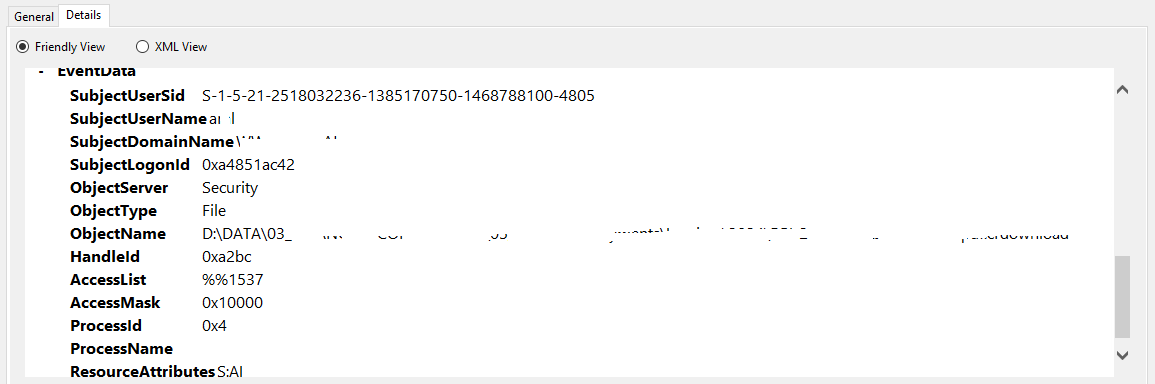1155x384 pixels.
Task: Click the SubjectDomainName field label
Action: 152,142
